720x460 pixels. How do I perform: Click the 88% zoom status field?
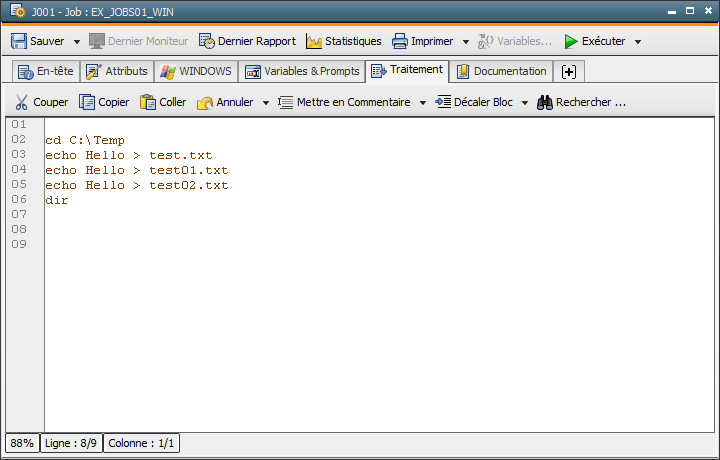point(22,443)
